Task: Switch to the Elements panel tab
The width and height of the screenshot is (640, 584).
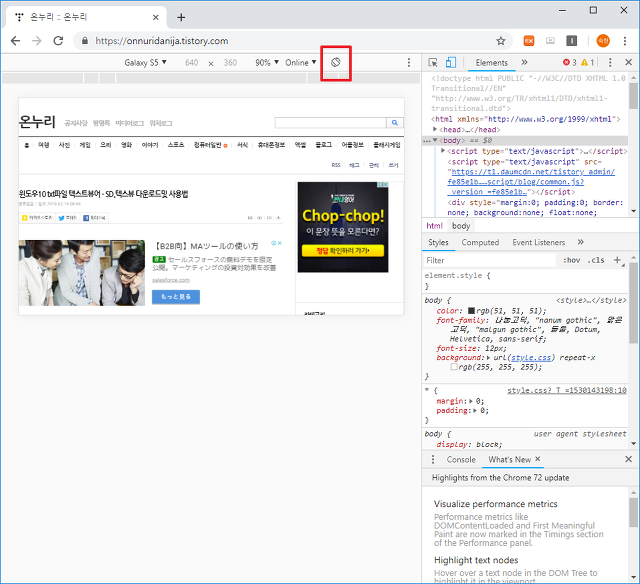Action: coord(491,62)
